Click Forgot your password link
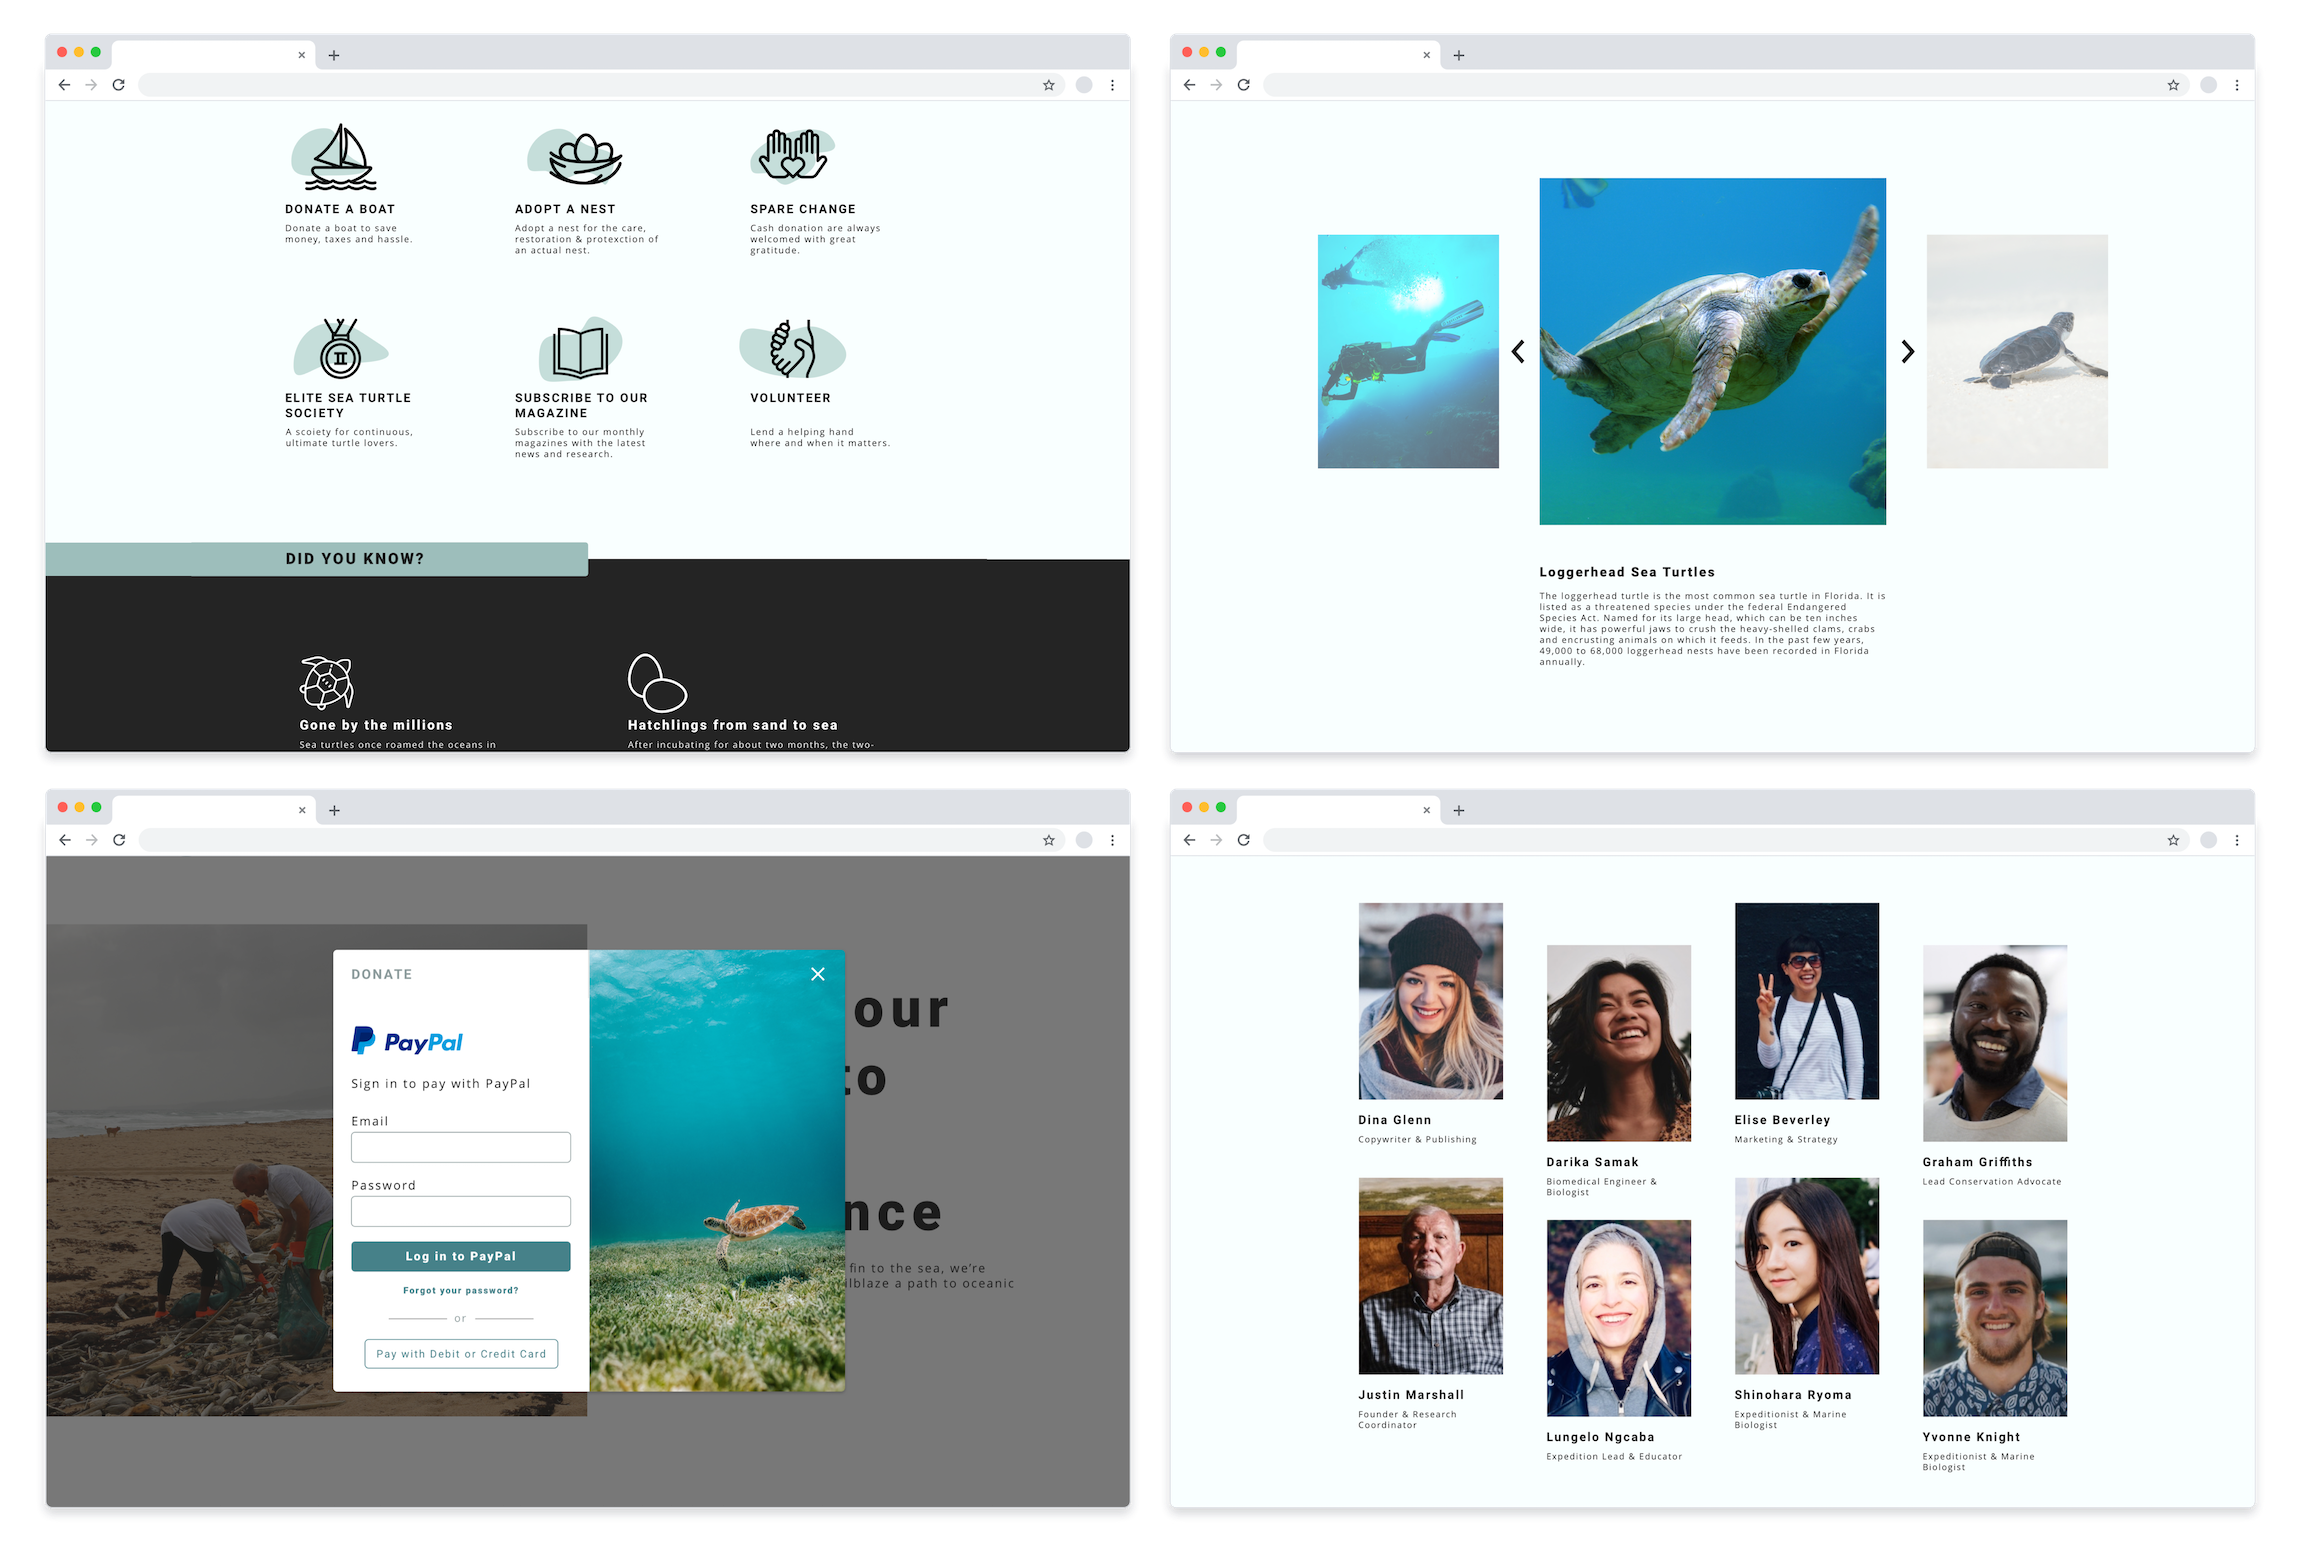The image size is (2300, 1558). point(461,1290)
